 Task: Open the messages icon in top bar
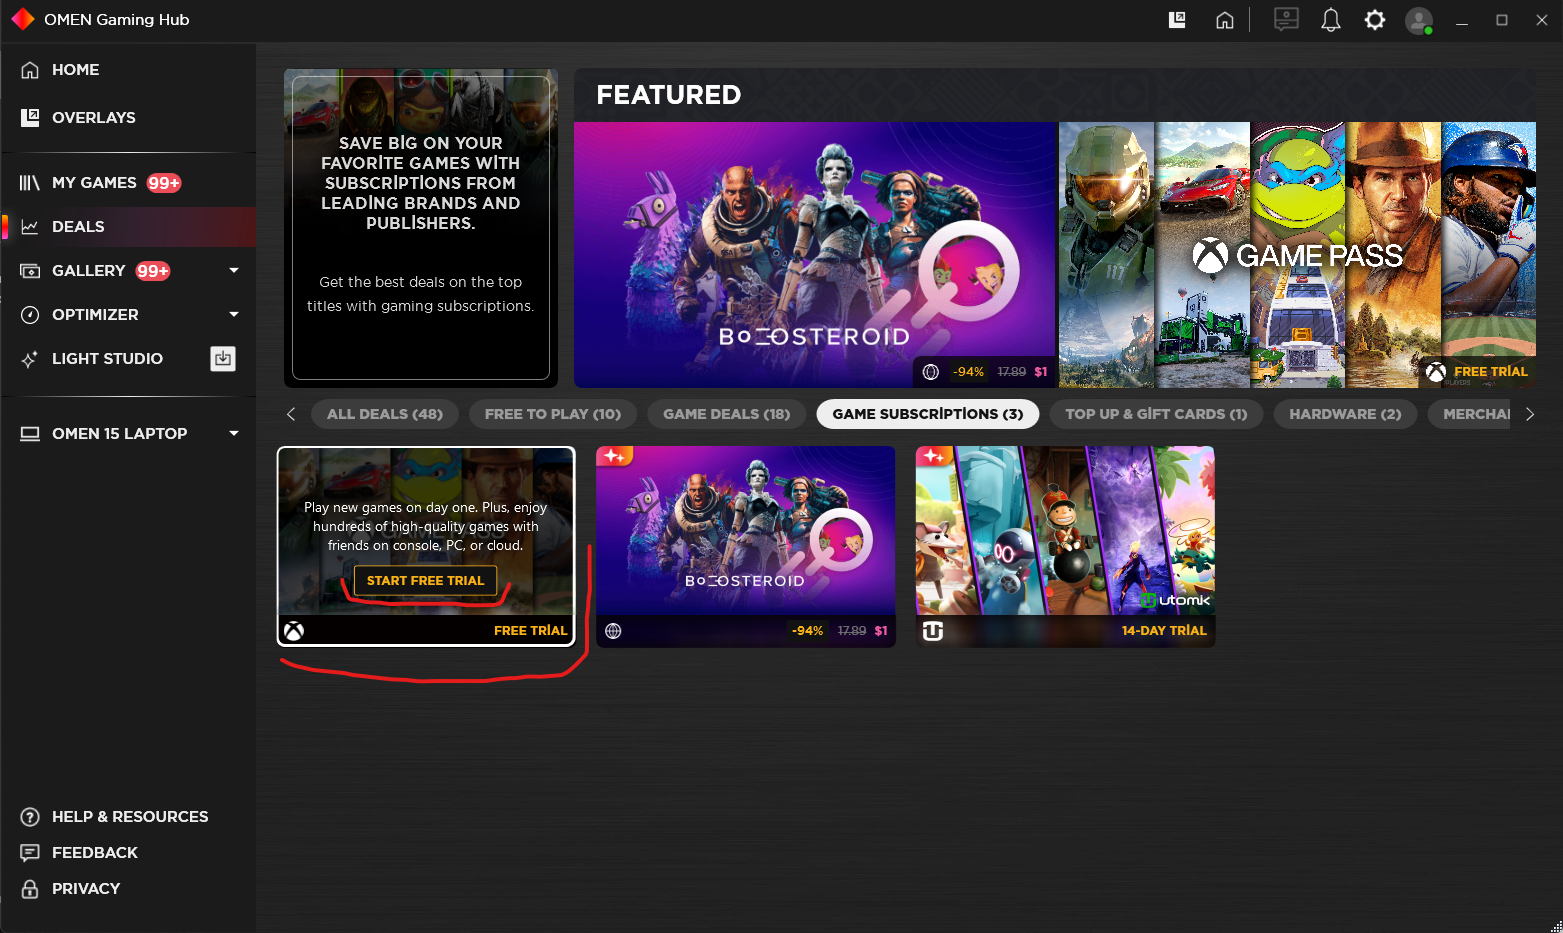click(x=1286, y=20)
